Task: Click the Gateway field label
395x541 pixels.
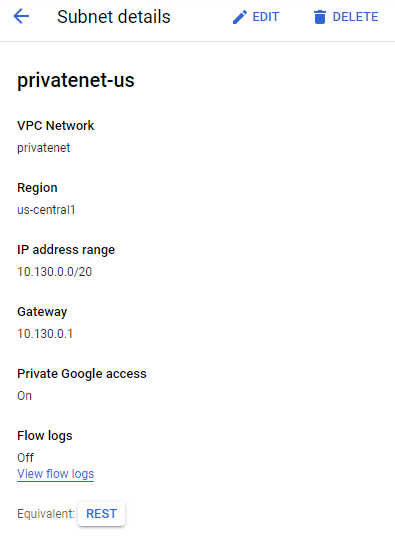Action: (x=42, y=312)
